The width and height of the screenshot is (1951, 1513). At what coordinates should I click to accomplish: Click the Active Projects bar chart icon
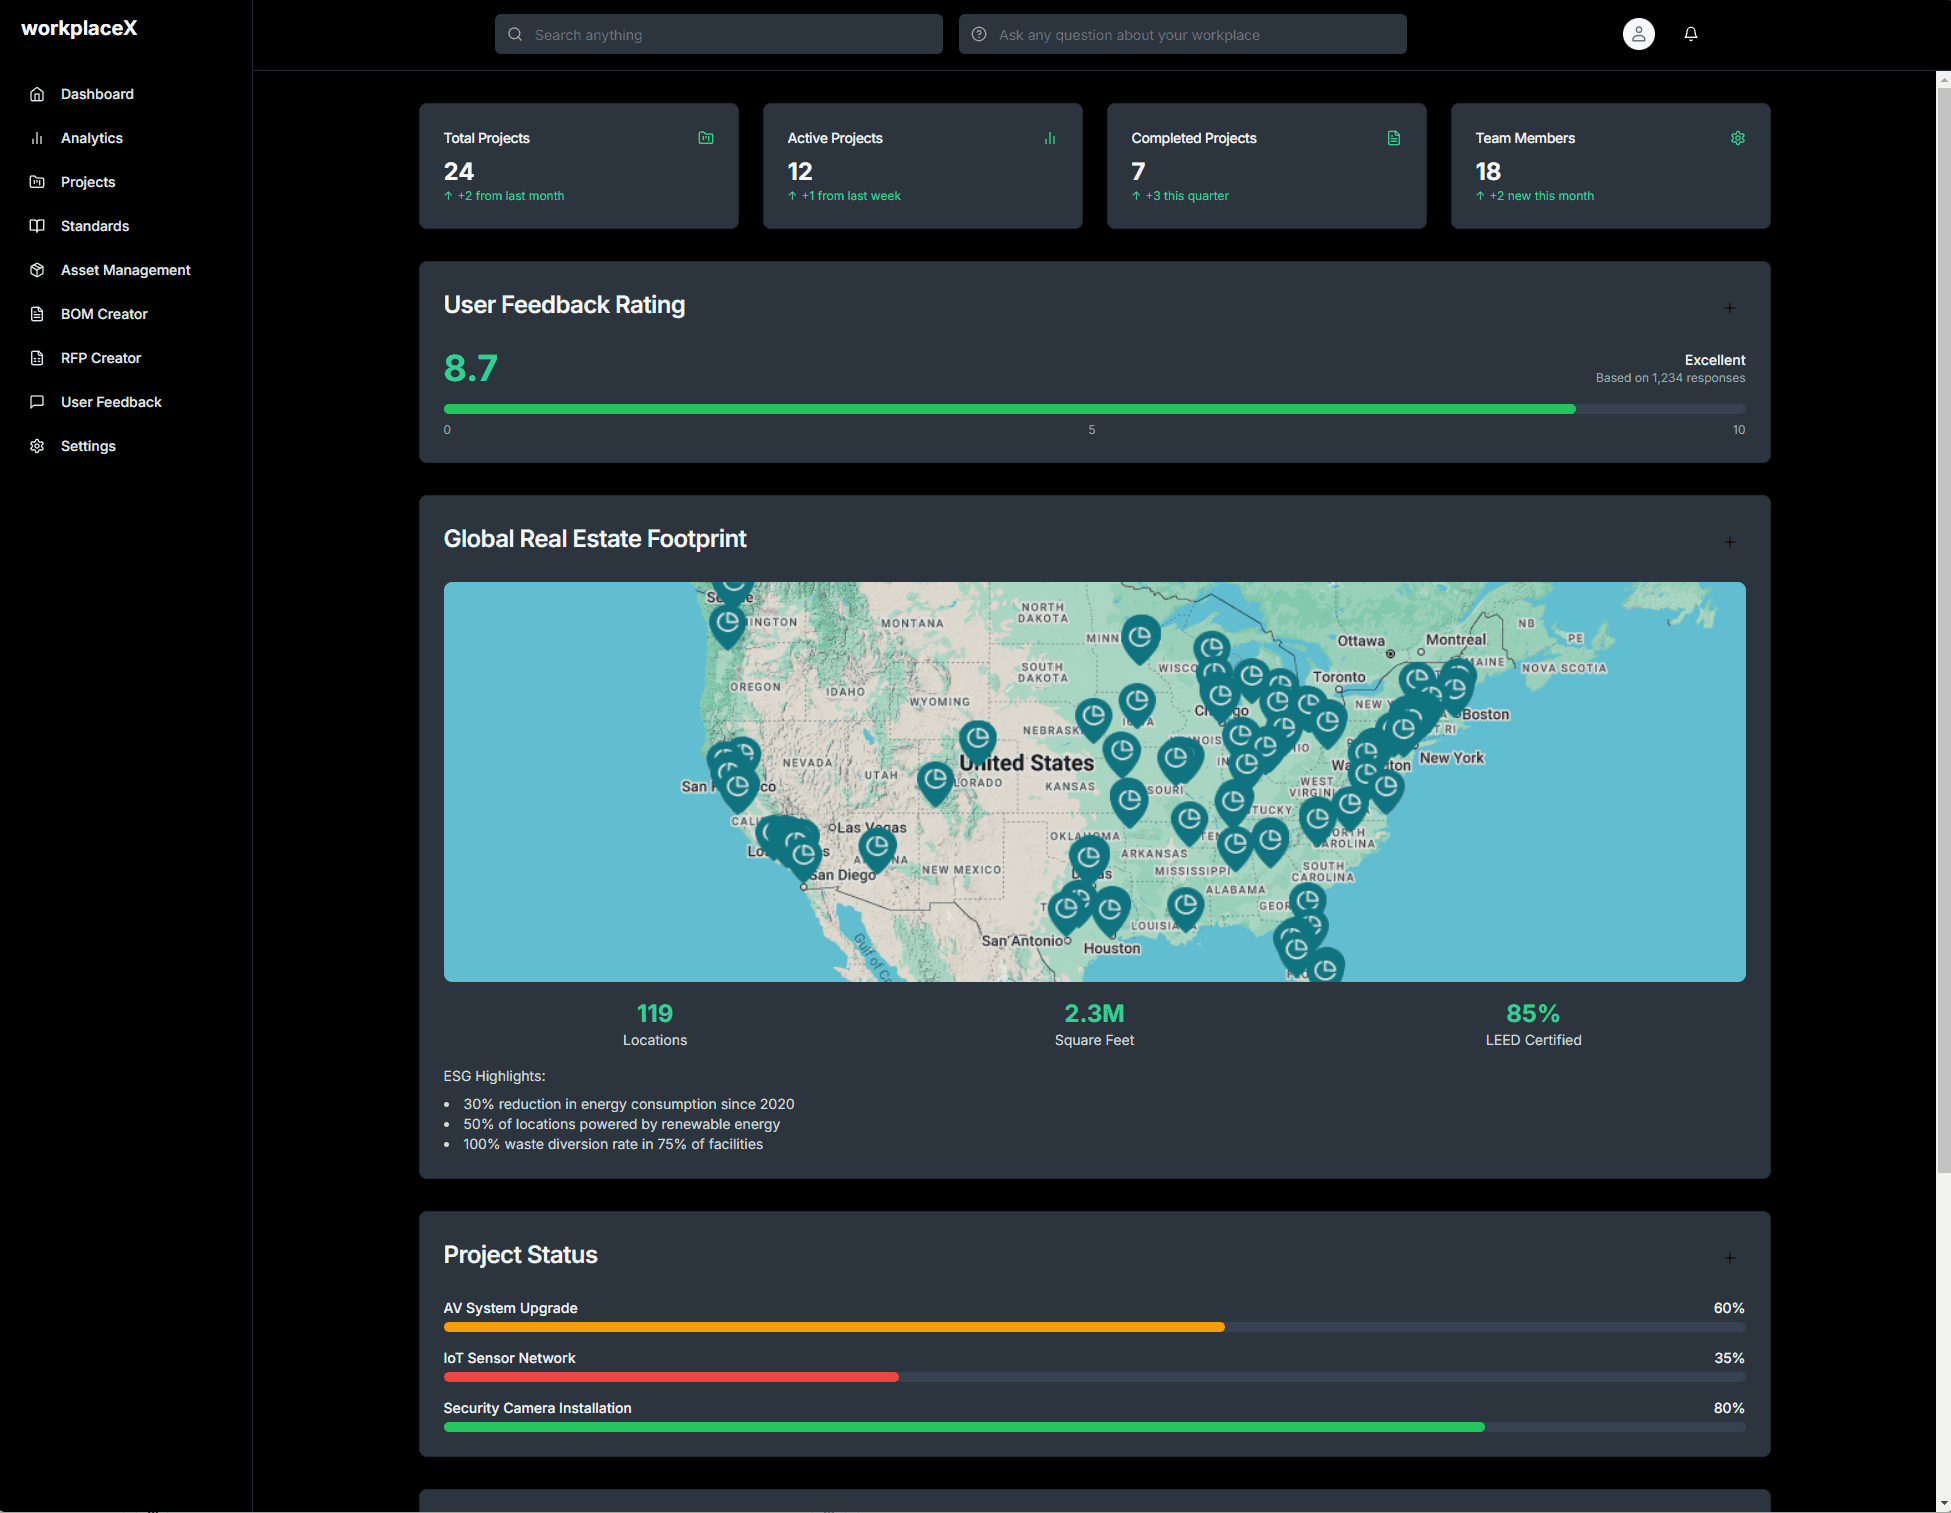(x=1050, y=138)
